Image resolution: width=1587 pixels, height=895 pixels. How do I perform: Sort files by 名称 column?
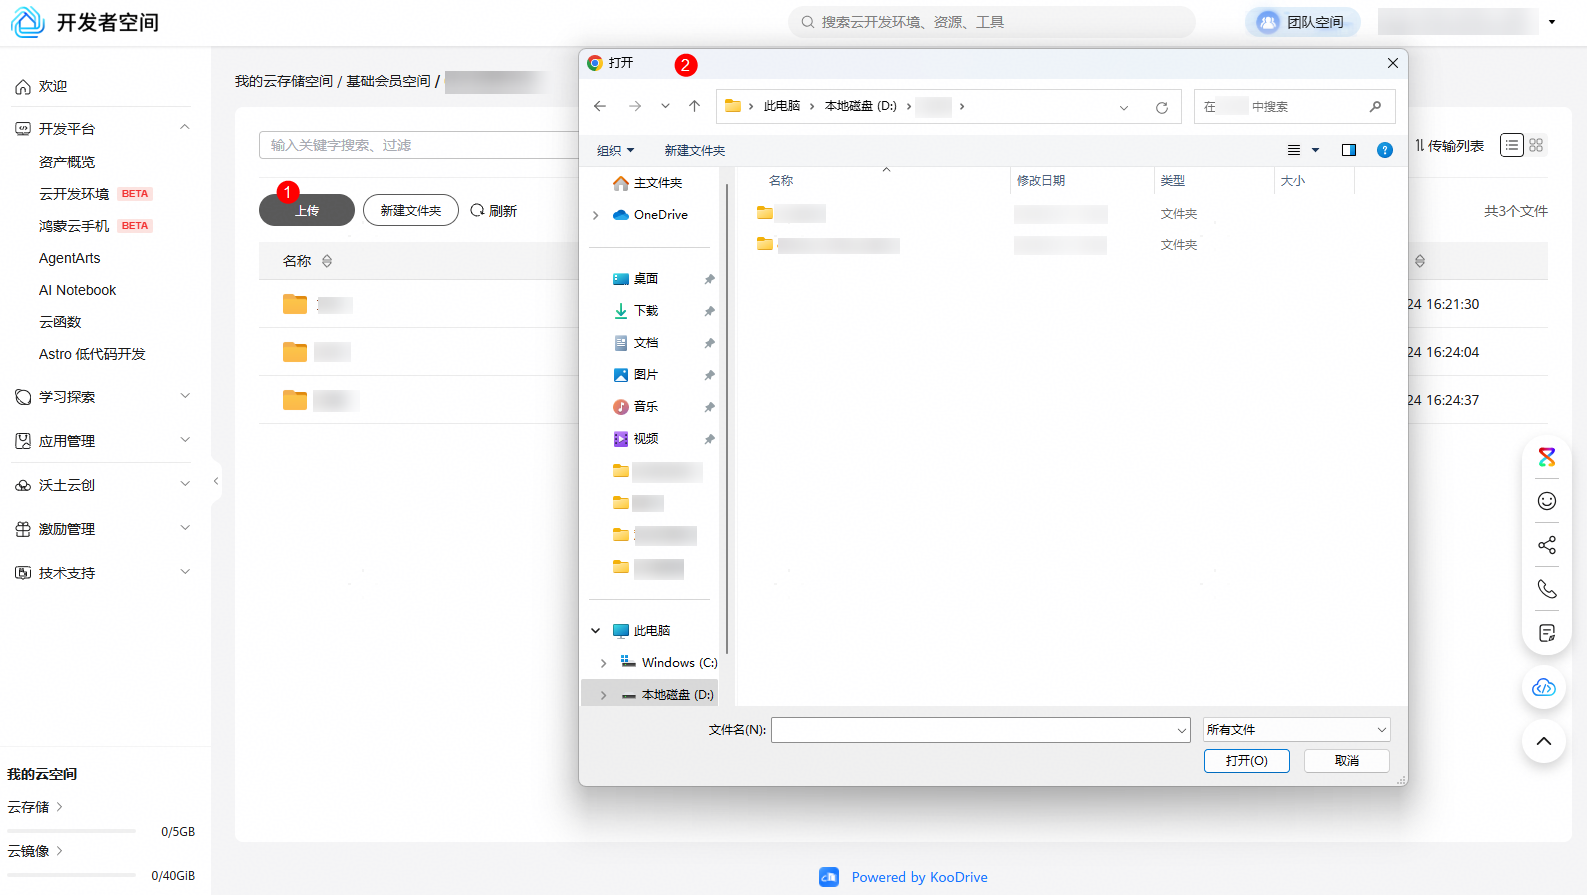781,181
